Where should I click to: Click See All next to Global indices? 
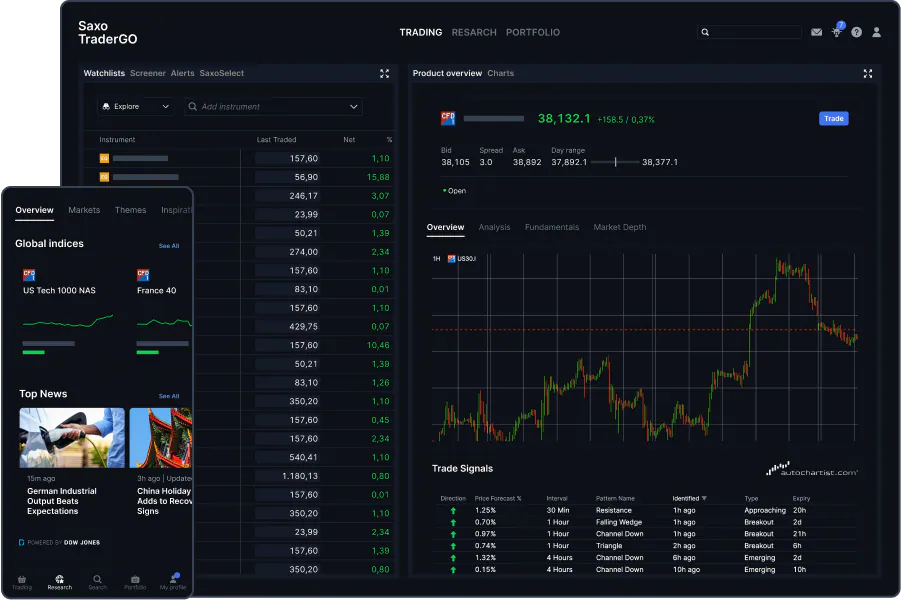pyautogui.click(x=169, y=246)
